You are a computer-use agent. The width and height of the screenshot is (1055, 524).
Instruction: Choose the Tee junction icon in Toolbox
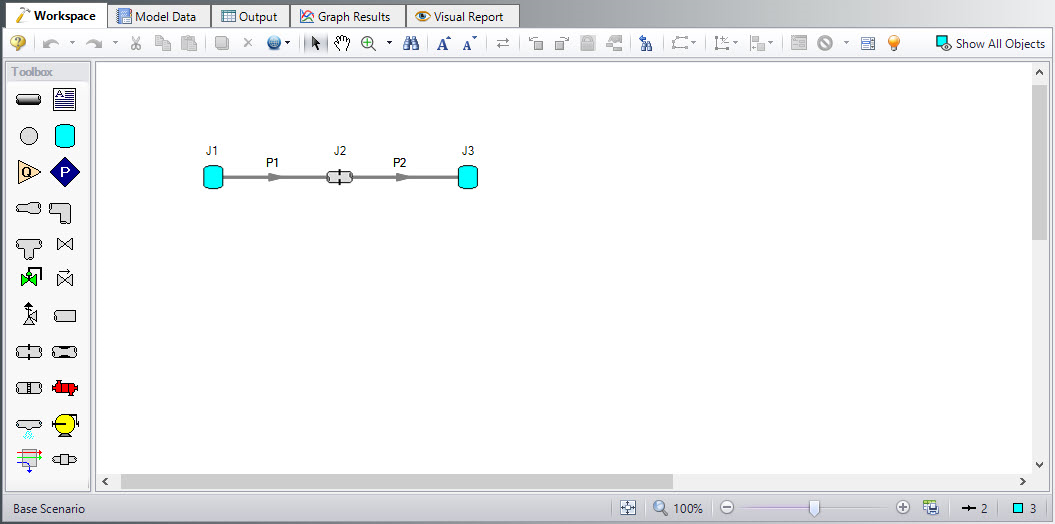(x=29, y=246)
